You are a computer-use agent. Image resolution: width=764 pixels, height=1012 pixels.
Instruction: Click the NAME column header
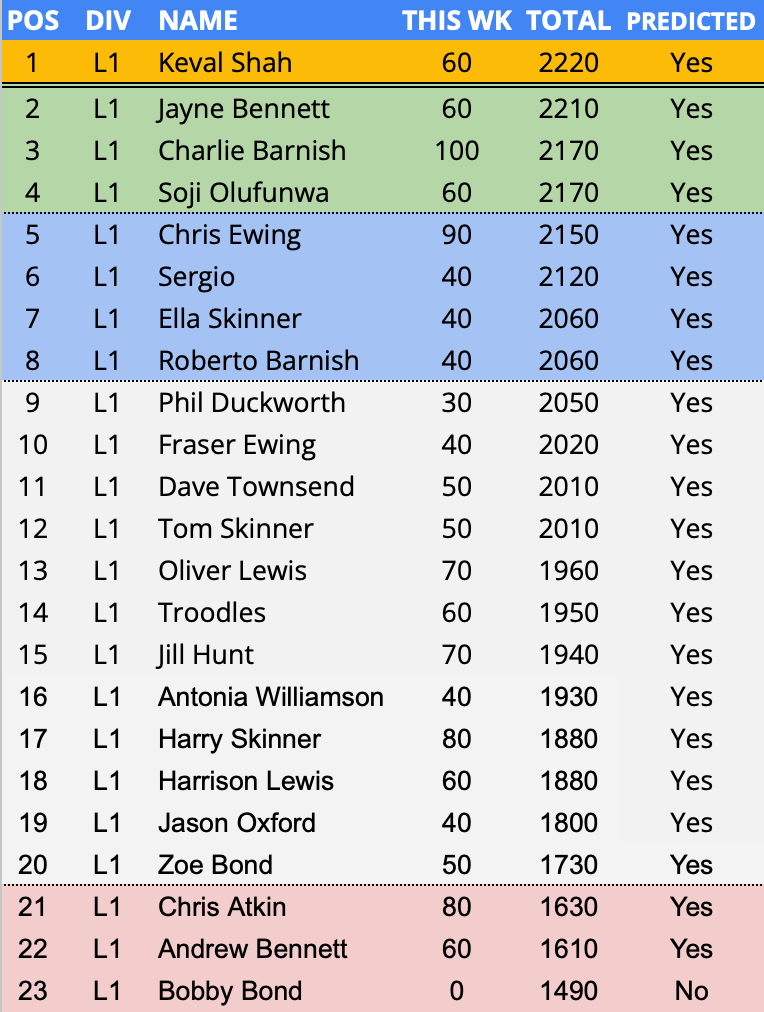coord(198,20)
